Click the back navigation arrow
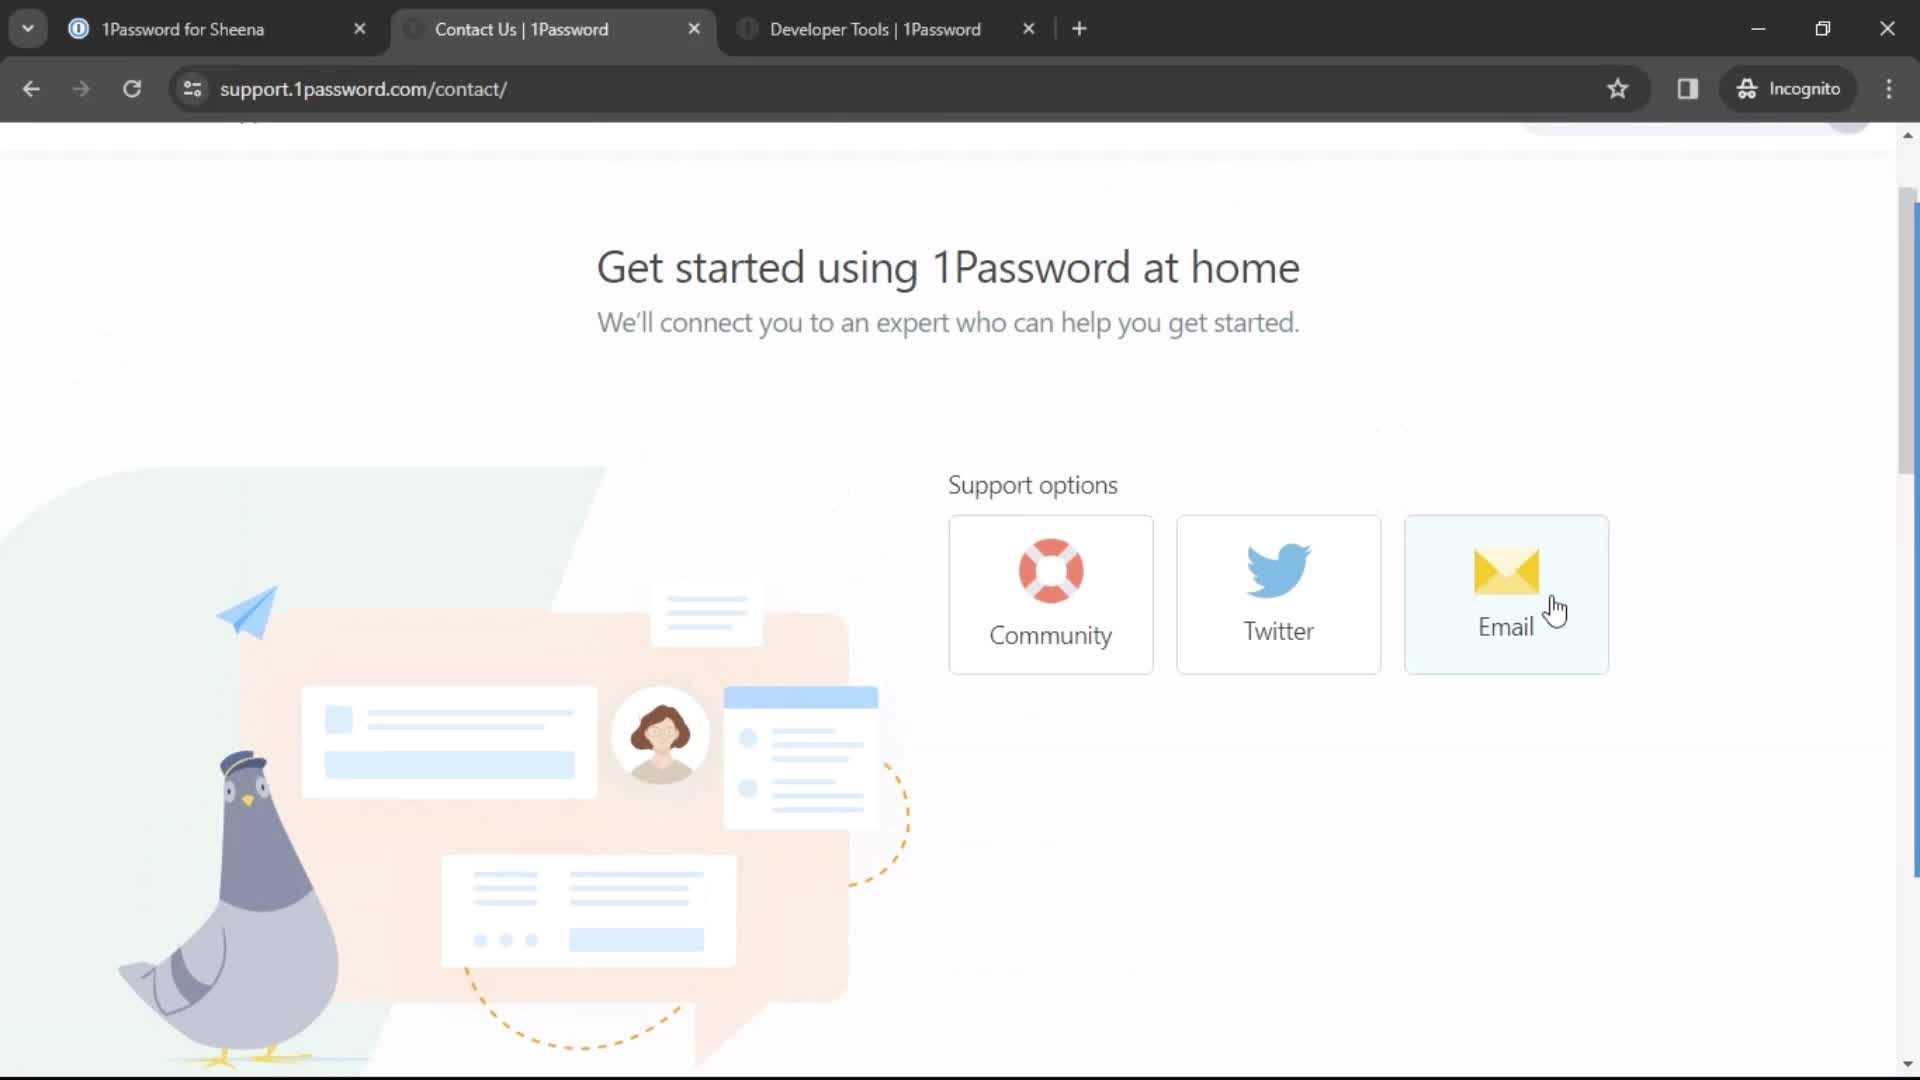 [32, 88]
